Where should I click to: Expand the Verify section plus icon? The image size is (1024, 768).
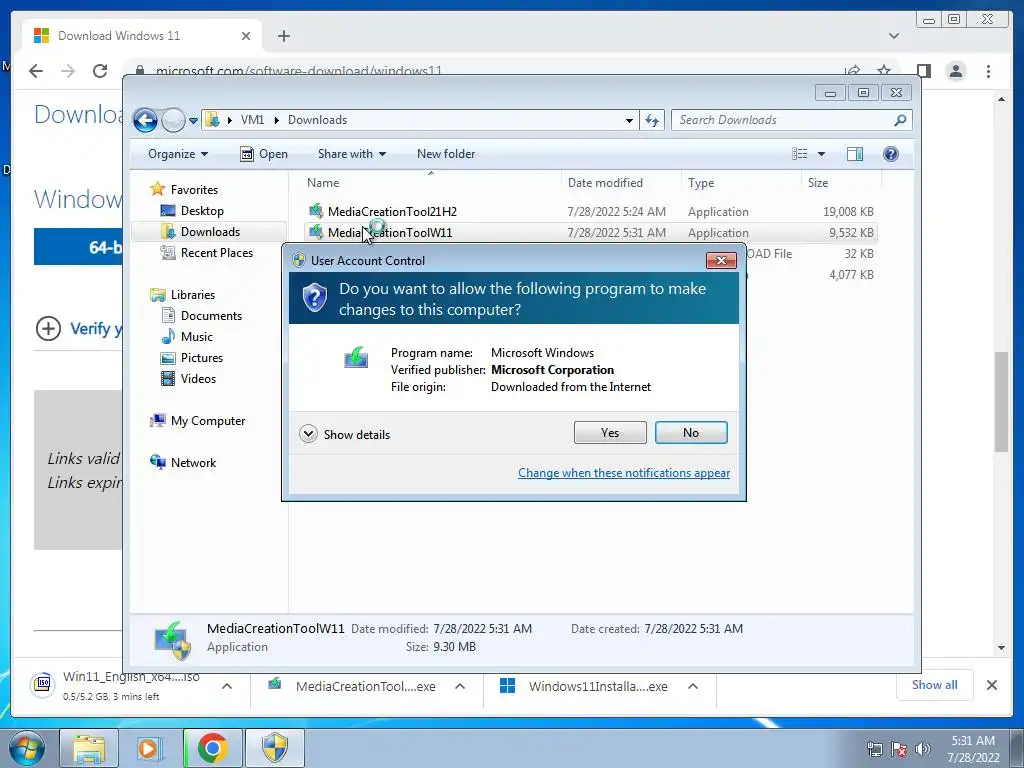tap(48, 328)
